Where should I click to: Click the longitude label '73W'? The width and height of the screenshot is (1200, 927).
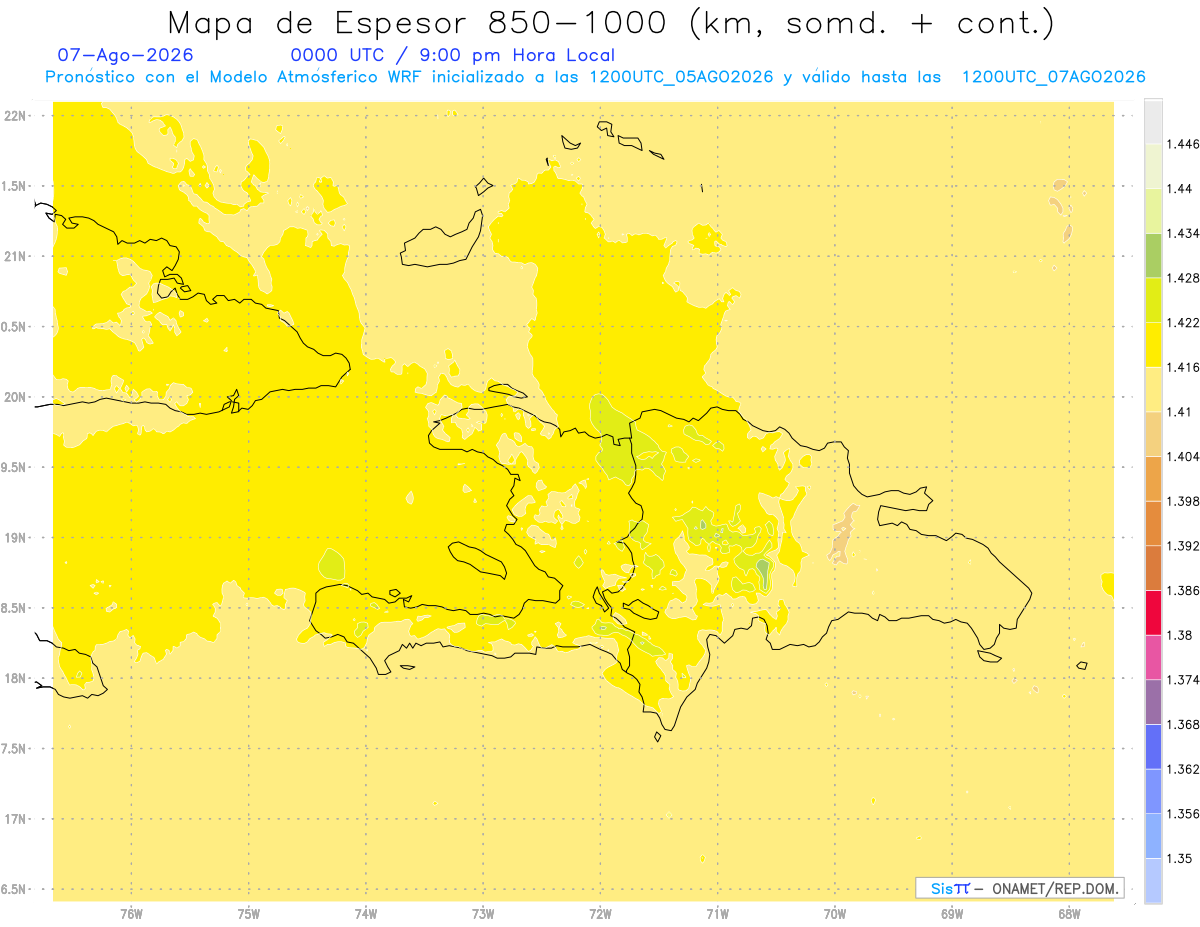tap(483, 913)
